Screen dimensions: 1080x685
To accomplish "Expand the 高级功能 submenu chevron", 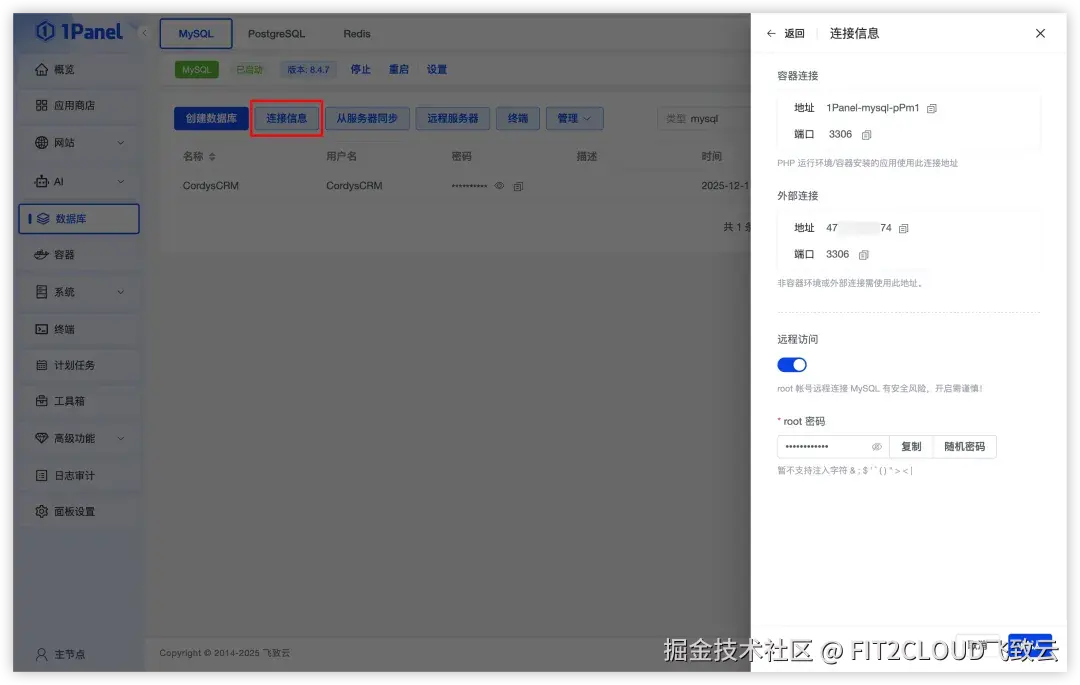I will click(x=121, y=439).
